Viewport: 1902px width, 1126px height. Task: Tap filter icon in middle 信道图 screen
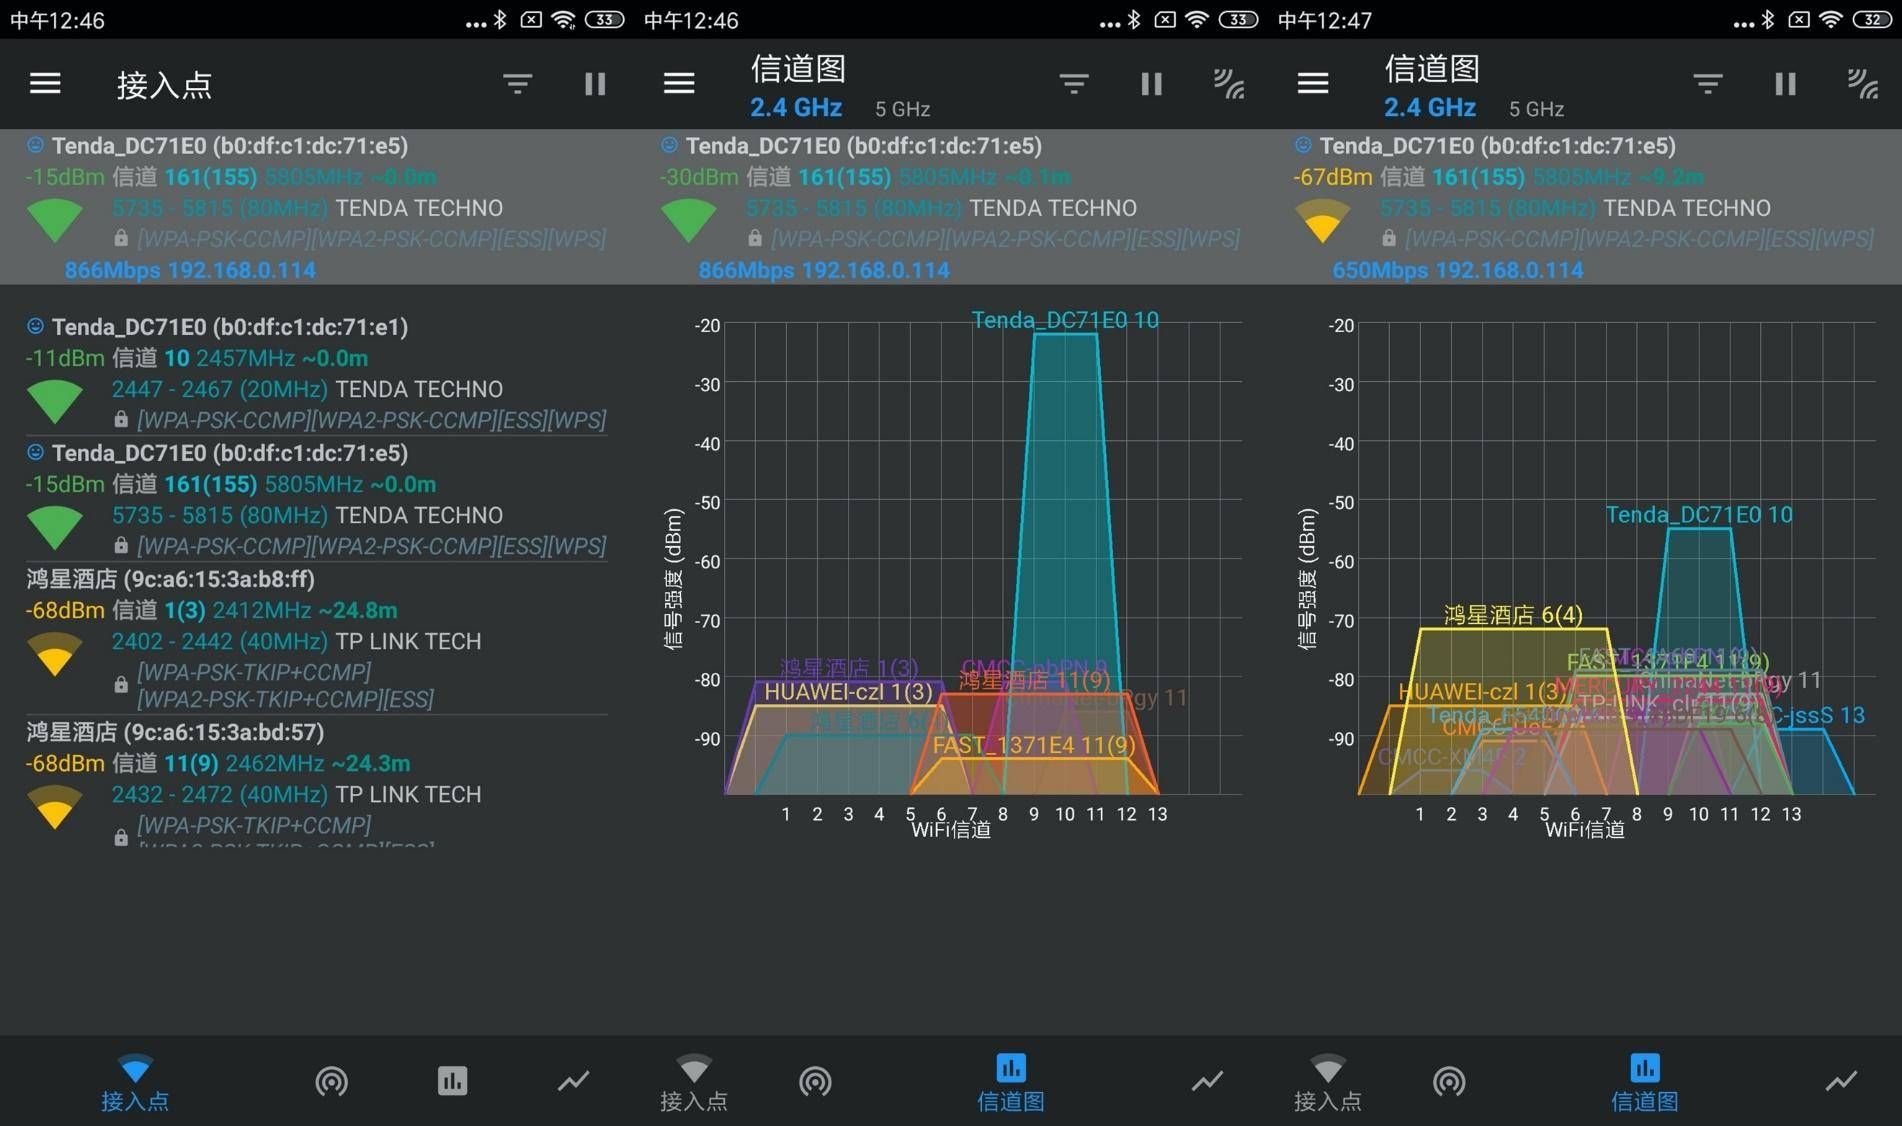(x=1074, y=84)
